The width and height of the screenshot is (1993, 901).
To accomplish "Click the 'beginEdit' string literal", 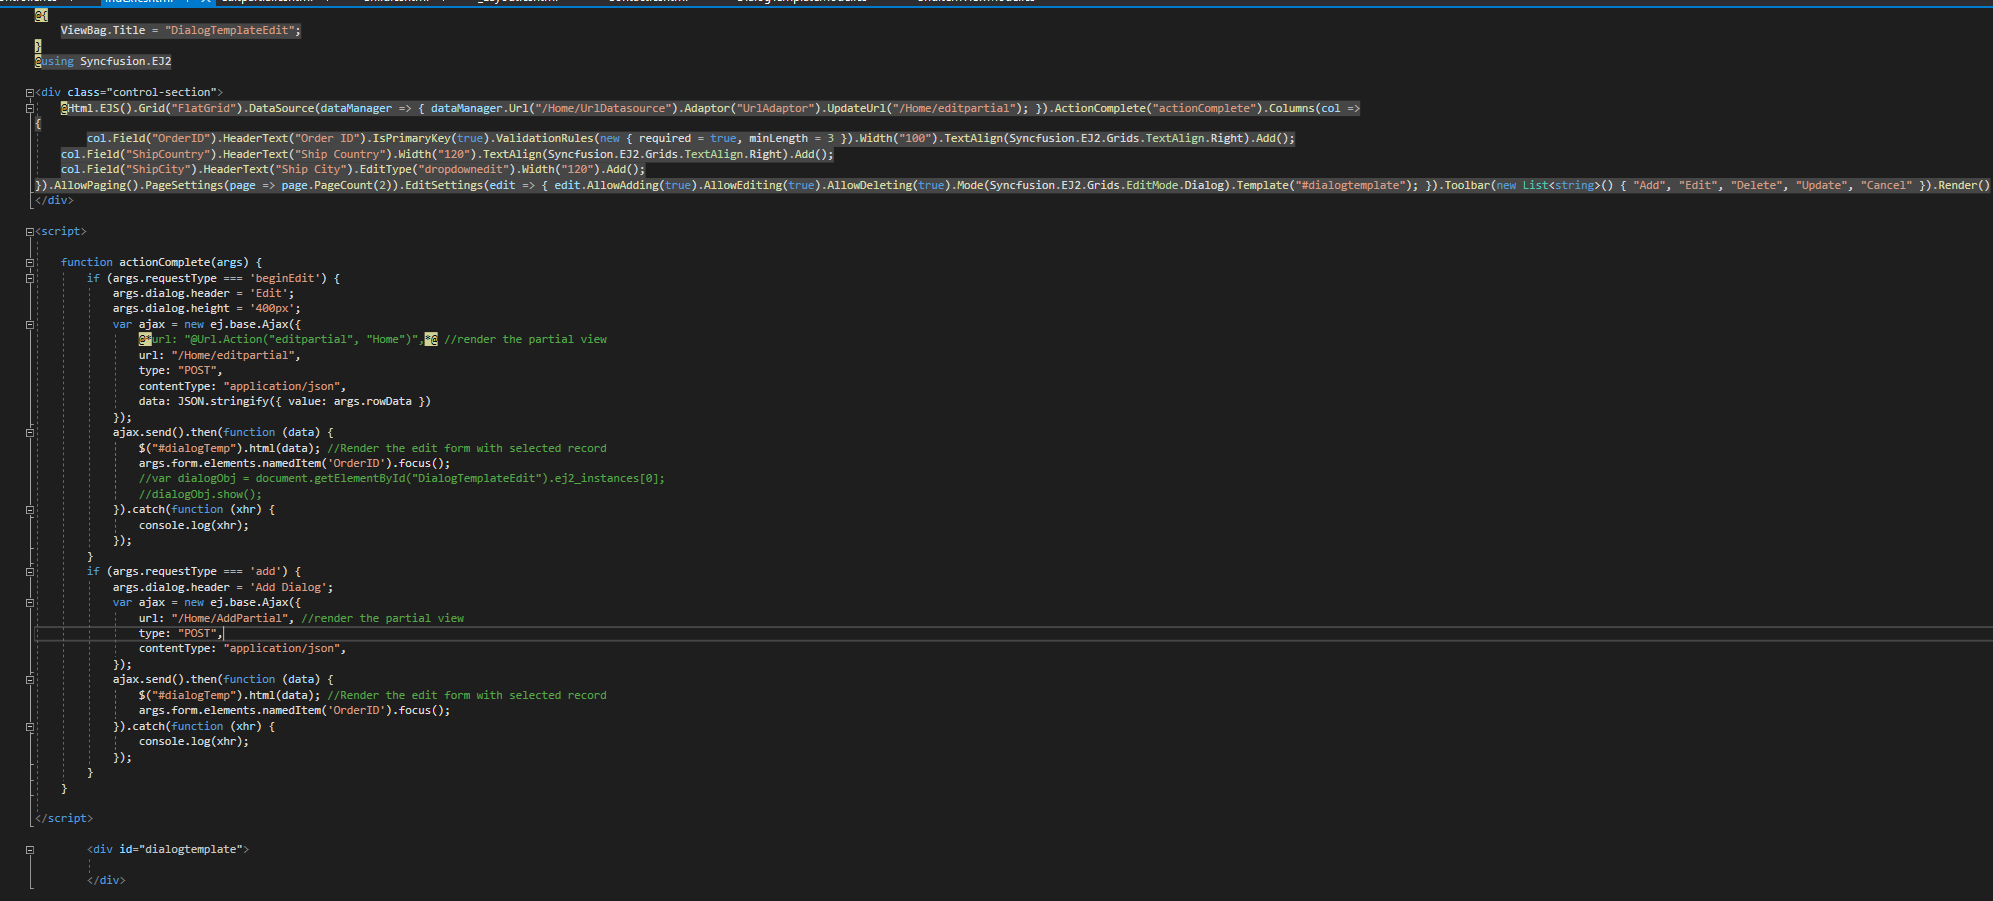I will (x=284, y=278).
